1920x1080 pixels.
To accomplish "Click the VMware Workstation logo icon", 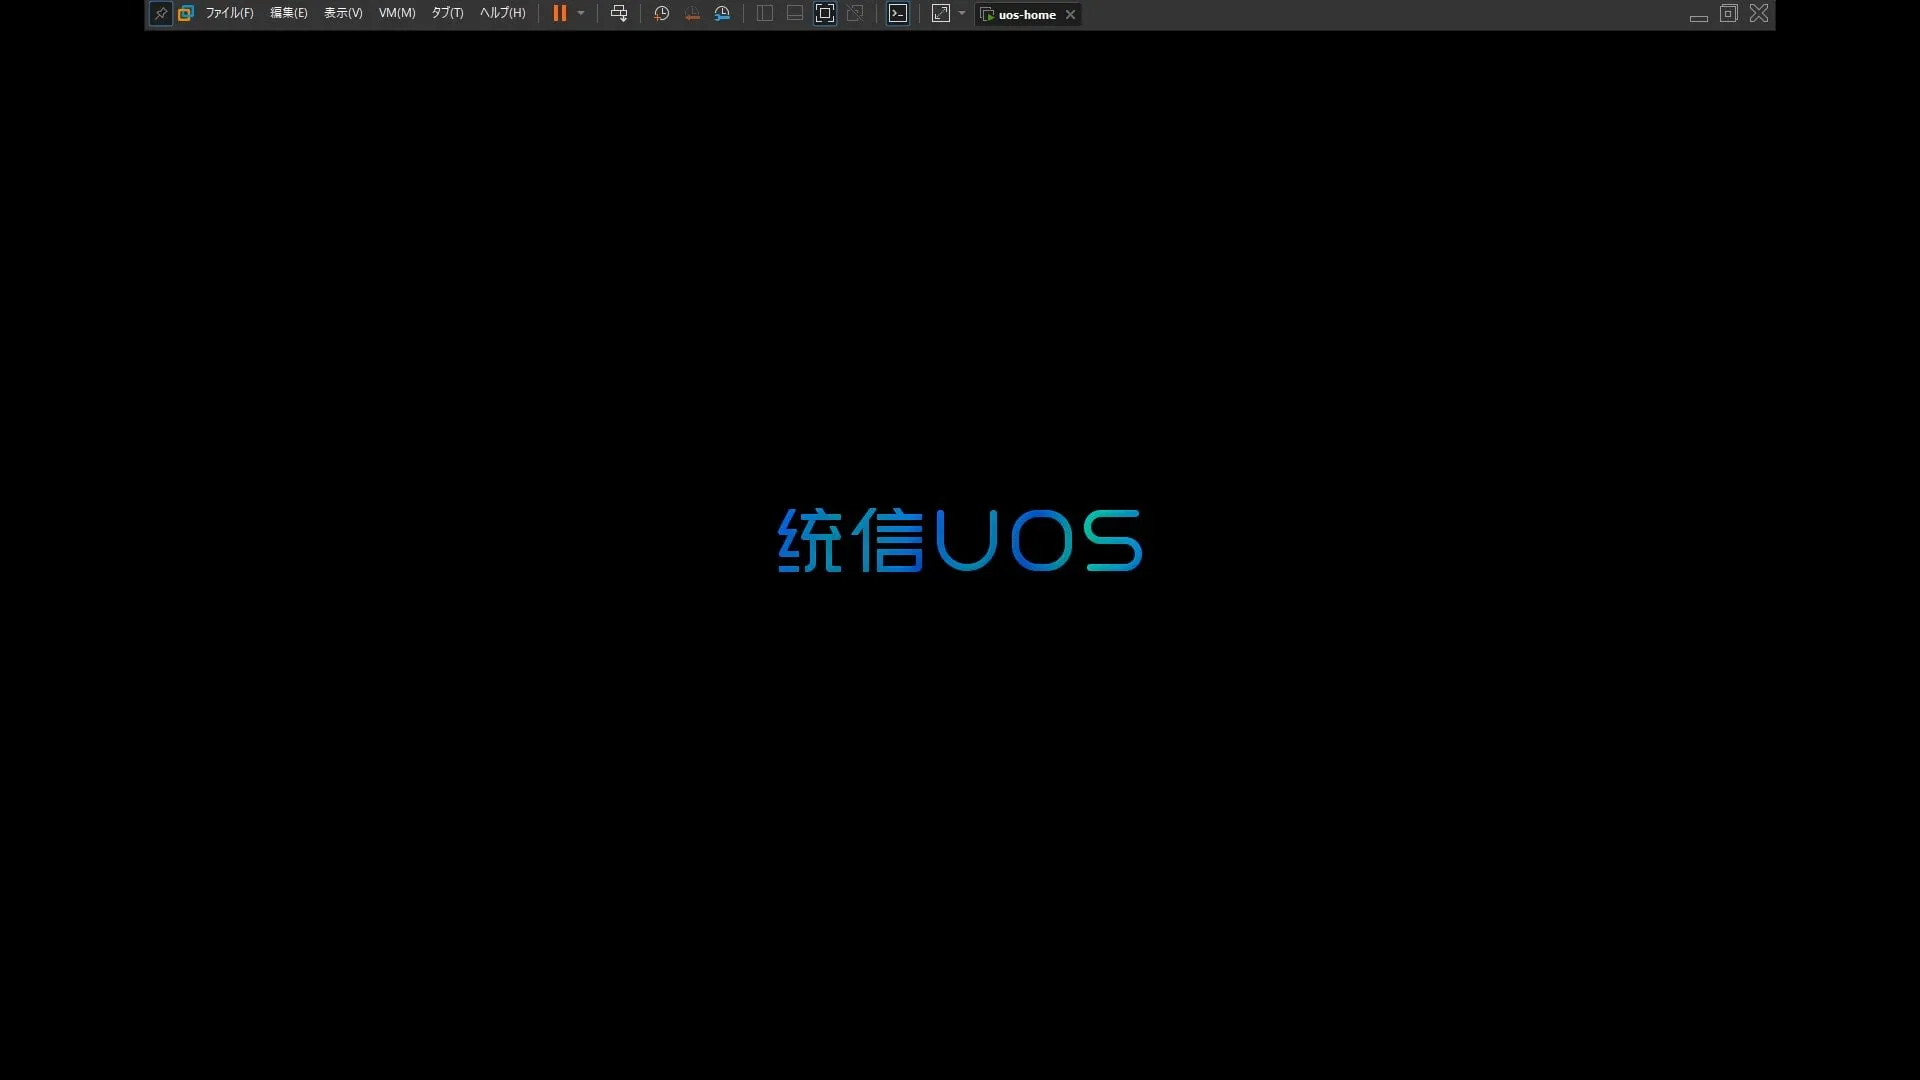I will [x=185, y=14].
